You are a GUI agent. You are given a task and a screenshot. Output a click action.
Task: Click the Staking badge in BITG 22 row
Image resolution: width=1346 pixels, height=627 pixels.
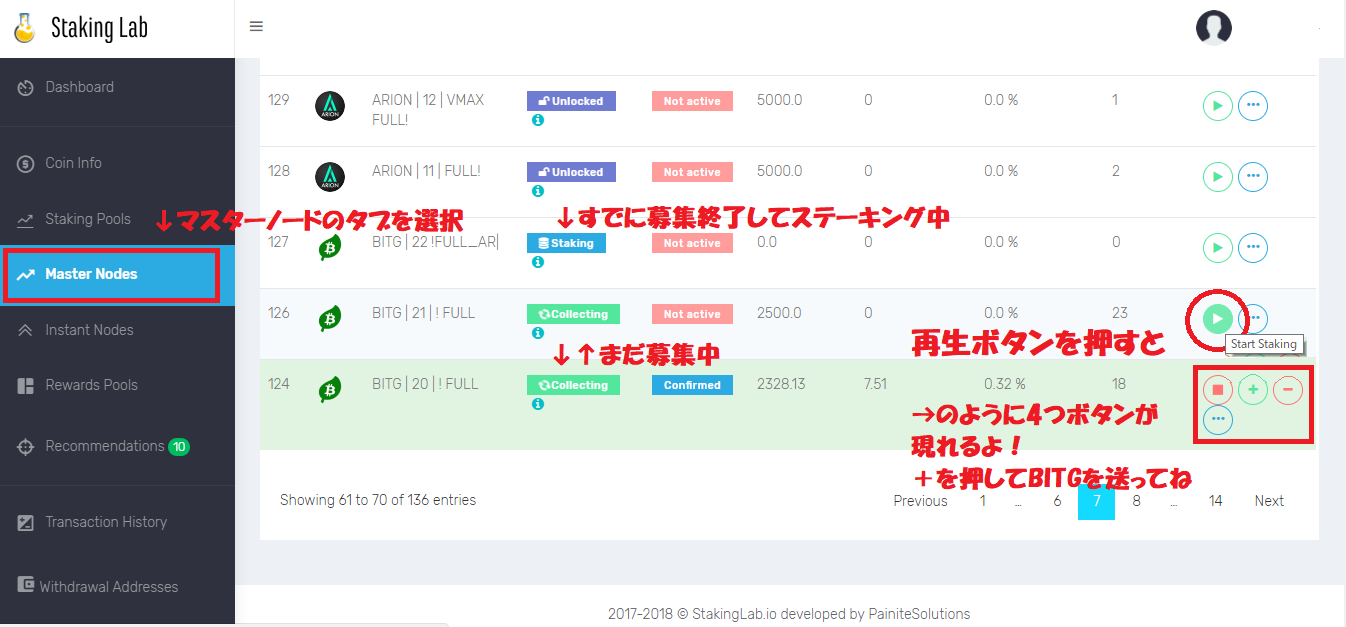point(566,243)
